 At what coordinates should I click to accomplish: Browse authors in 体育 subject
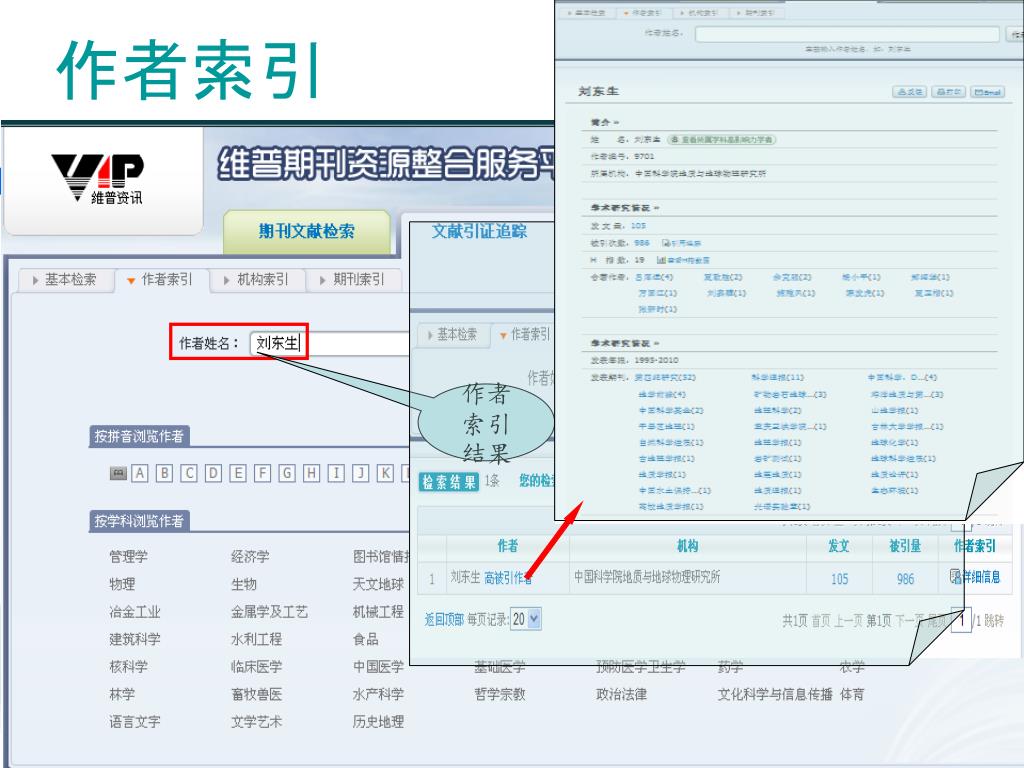(x=852, y=694)
